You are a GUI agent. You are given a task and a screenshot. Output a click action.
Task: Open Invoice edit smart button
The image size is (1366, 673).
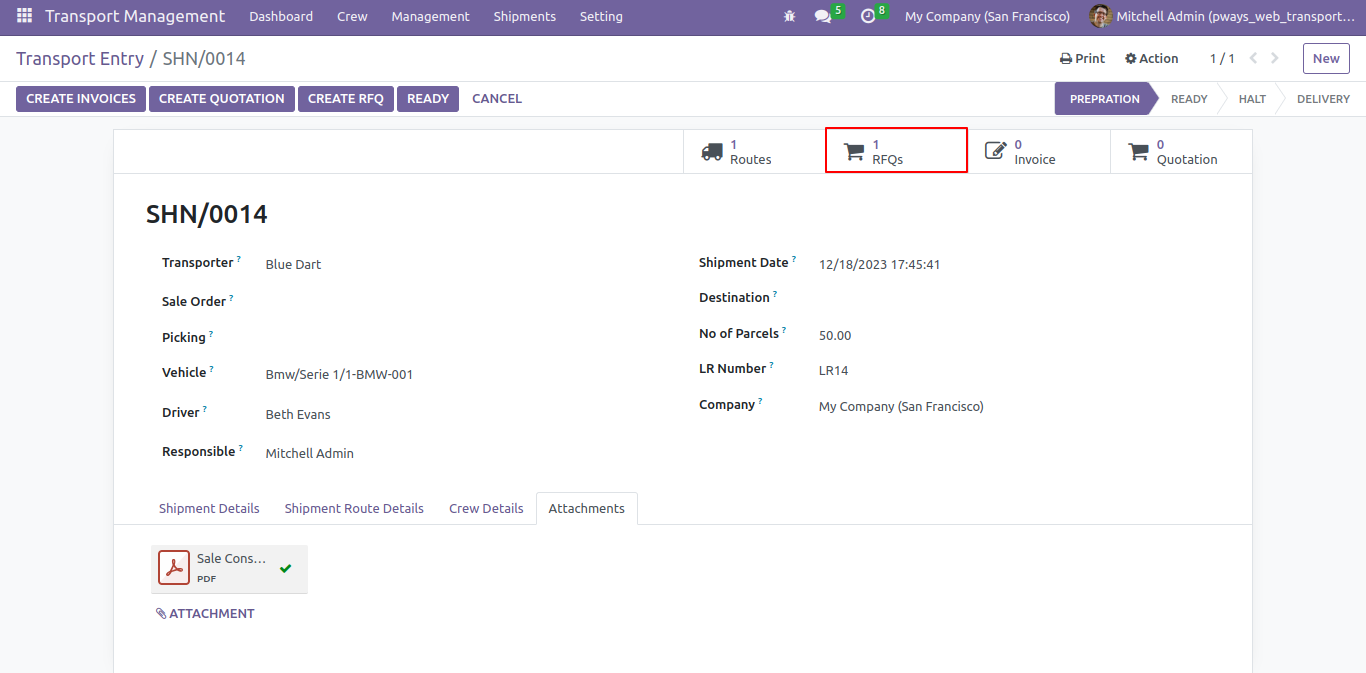tap(1039, 151)
